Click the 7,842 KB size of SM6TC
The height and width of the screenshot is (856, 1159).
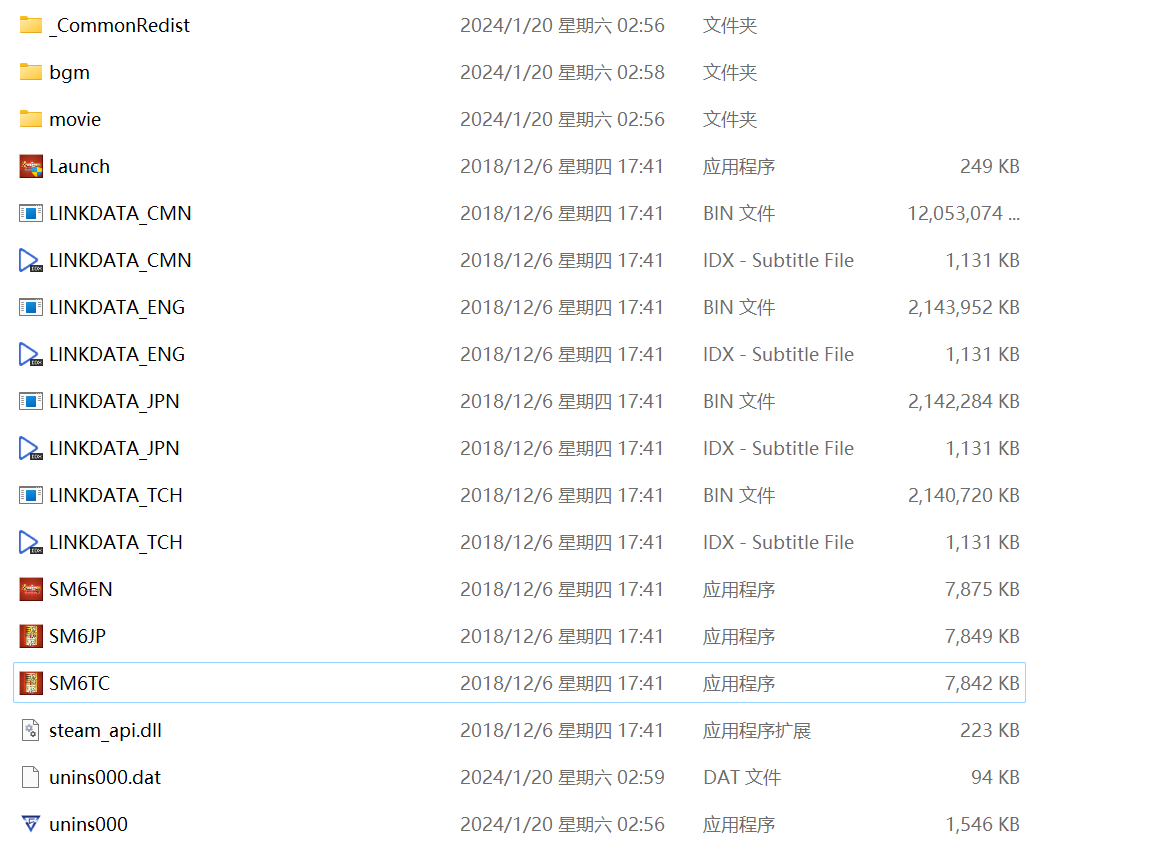click(x=982, y=683)
